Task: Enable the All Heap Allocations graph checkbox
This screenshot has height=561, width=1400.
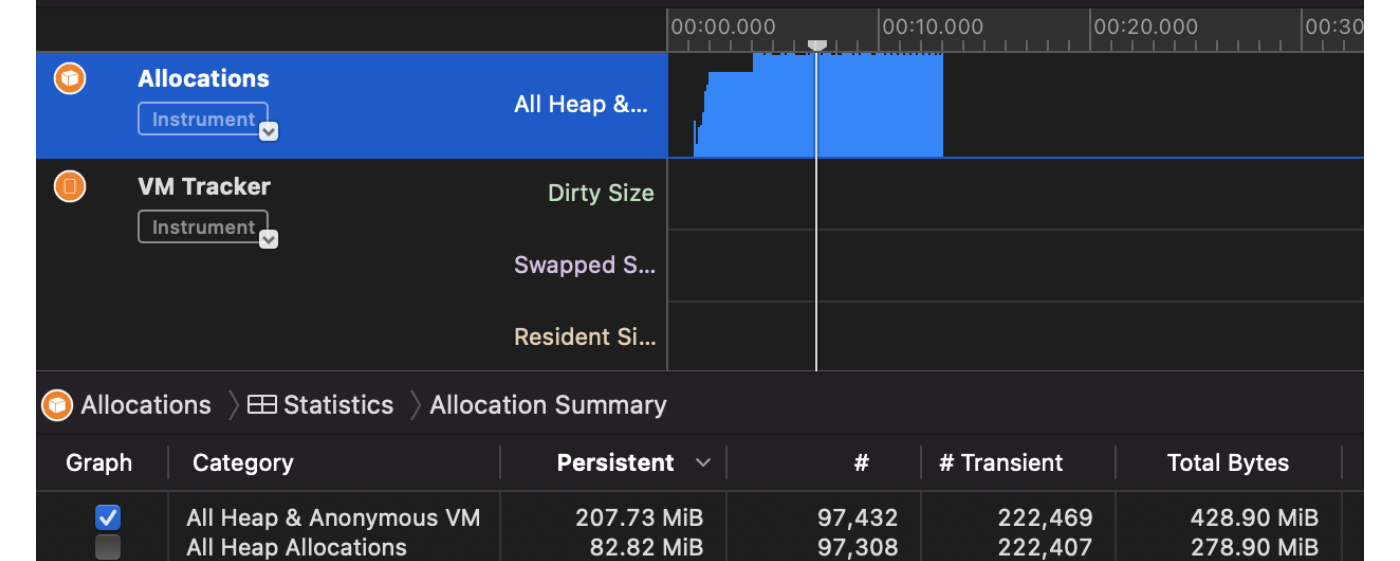Action: pos(107,547)
